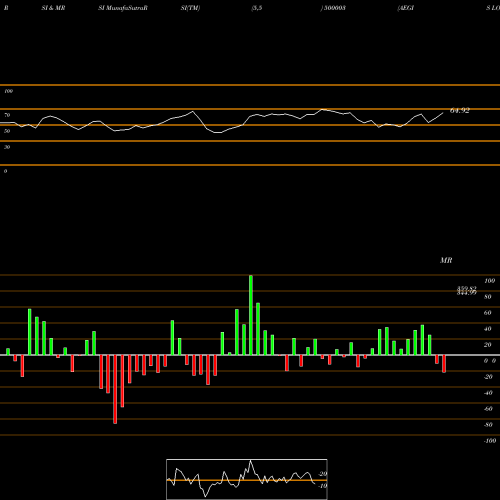500x500 pixels.
Task: Click the overlapping 359.82 / 344.99 price label
Action: (x=466, y=291)
